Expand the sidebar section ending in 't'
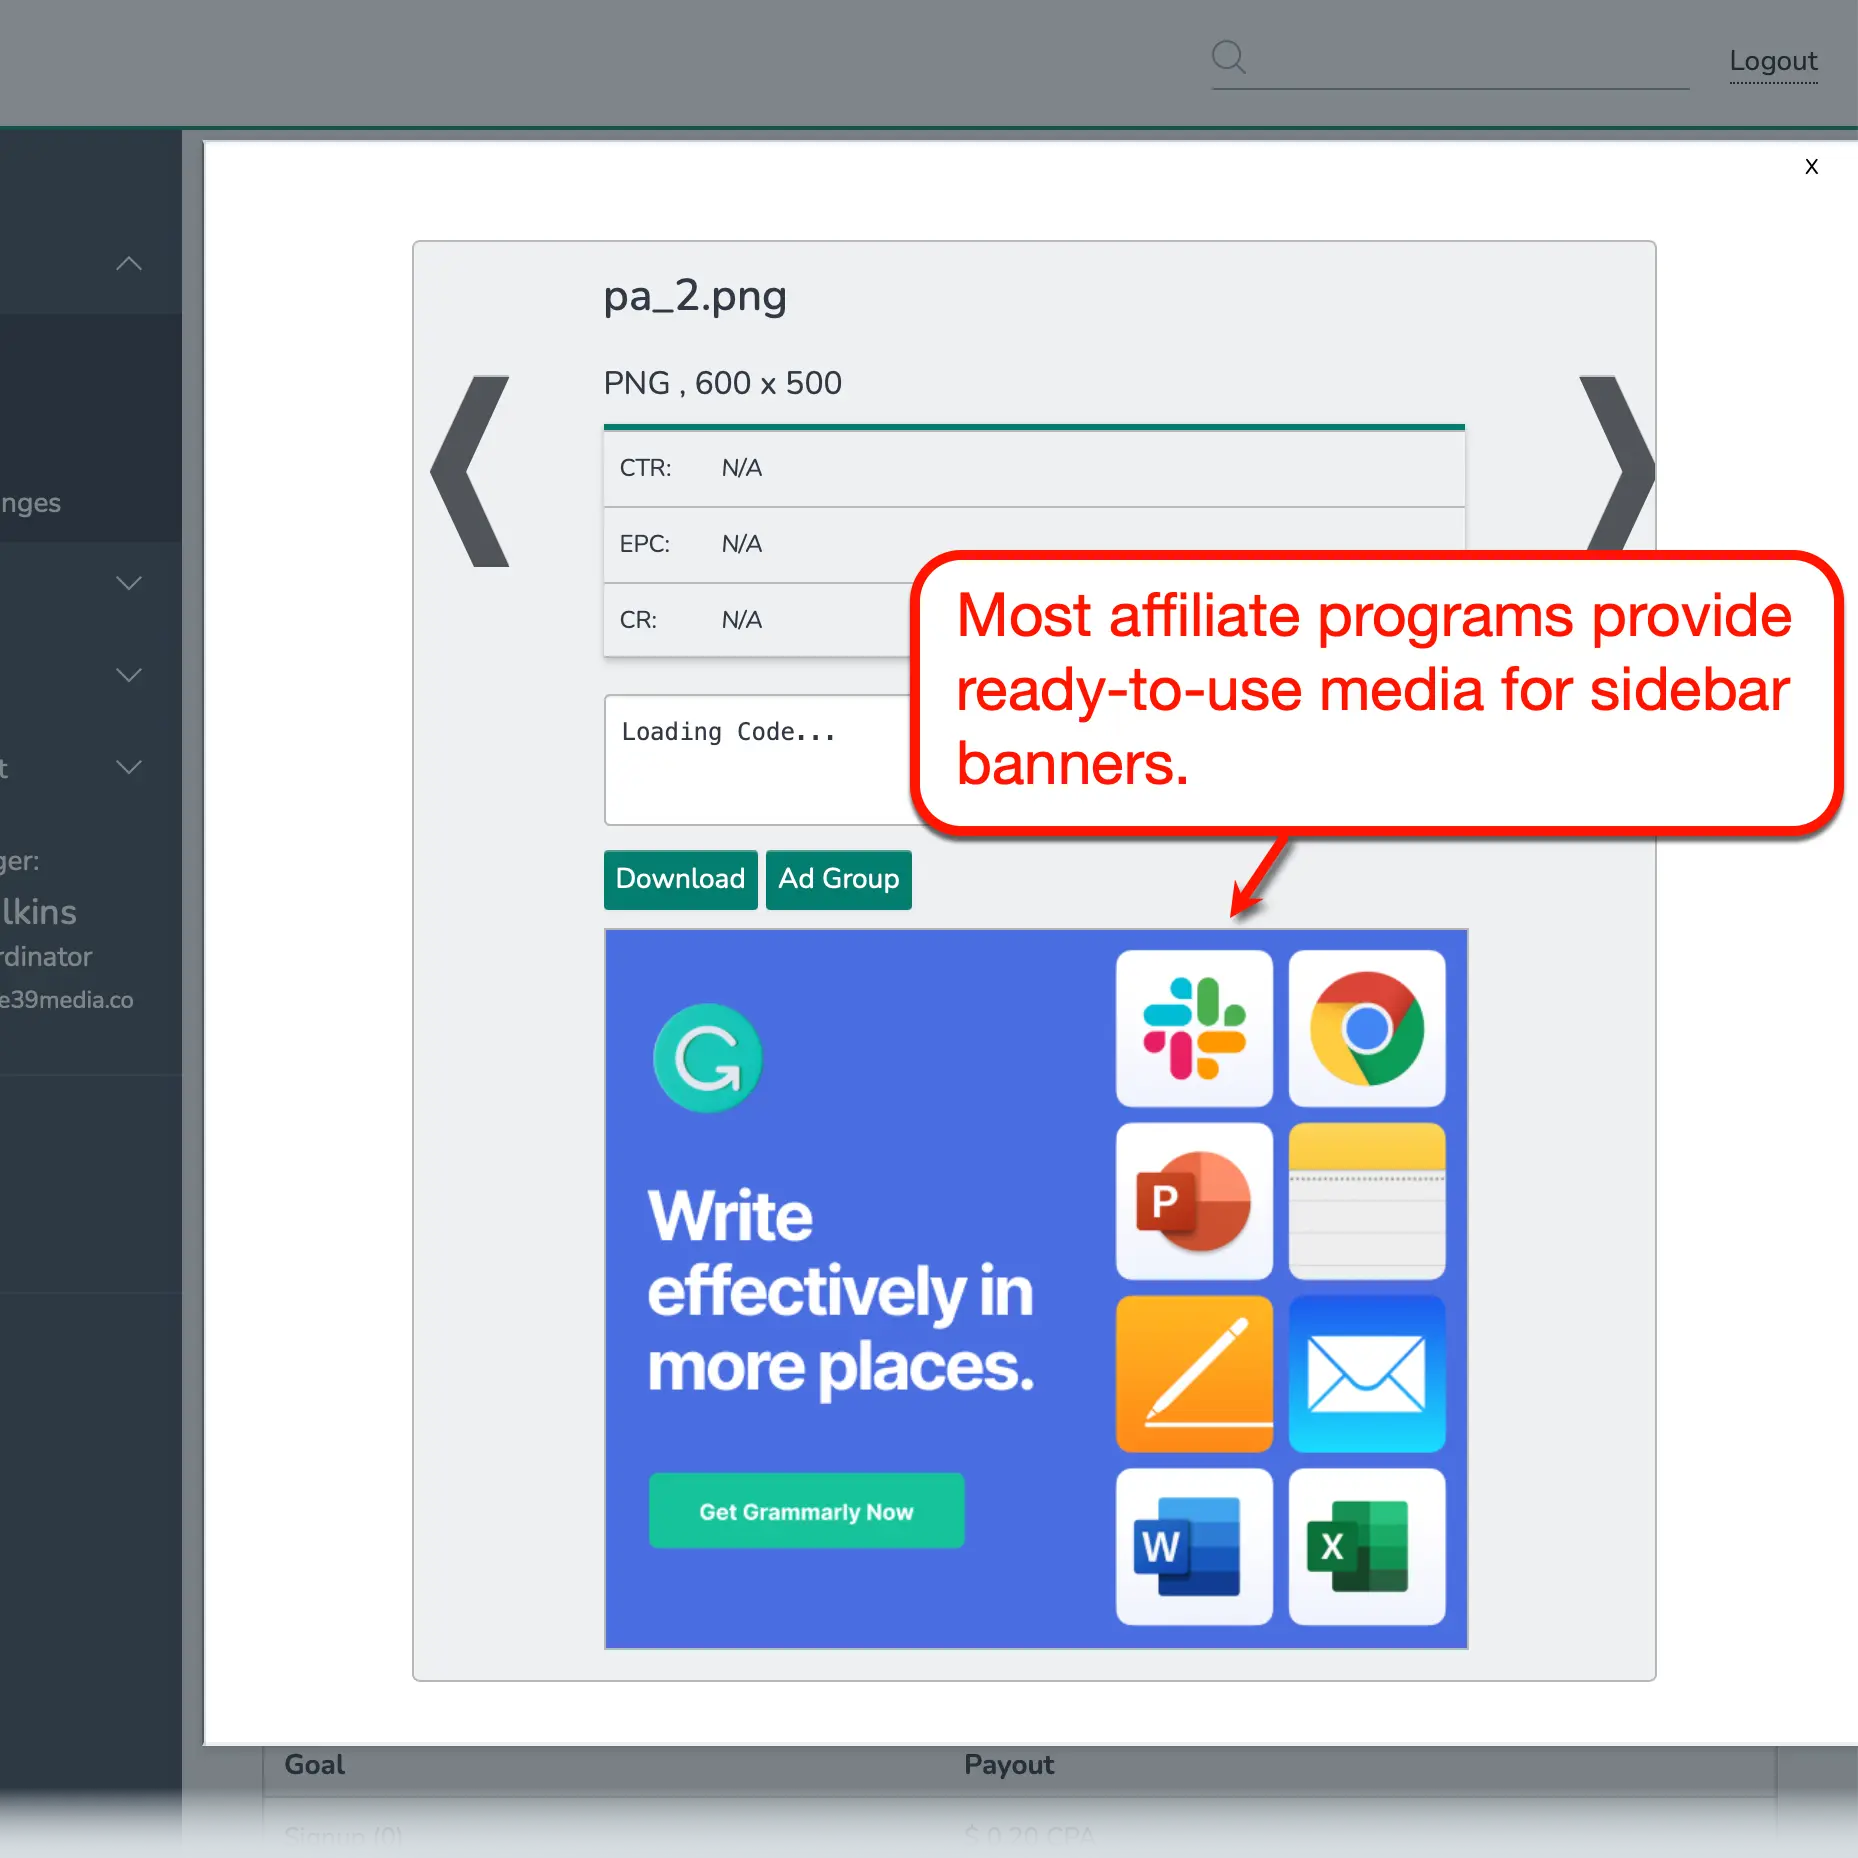Screen dimensions: 1858x1858 pos(129,767)
